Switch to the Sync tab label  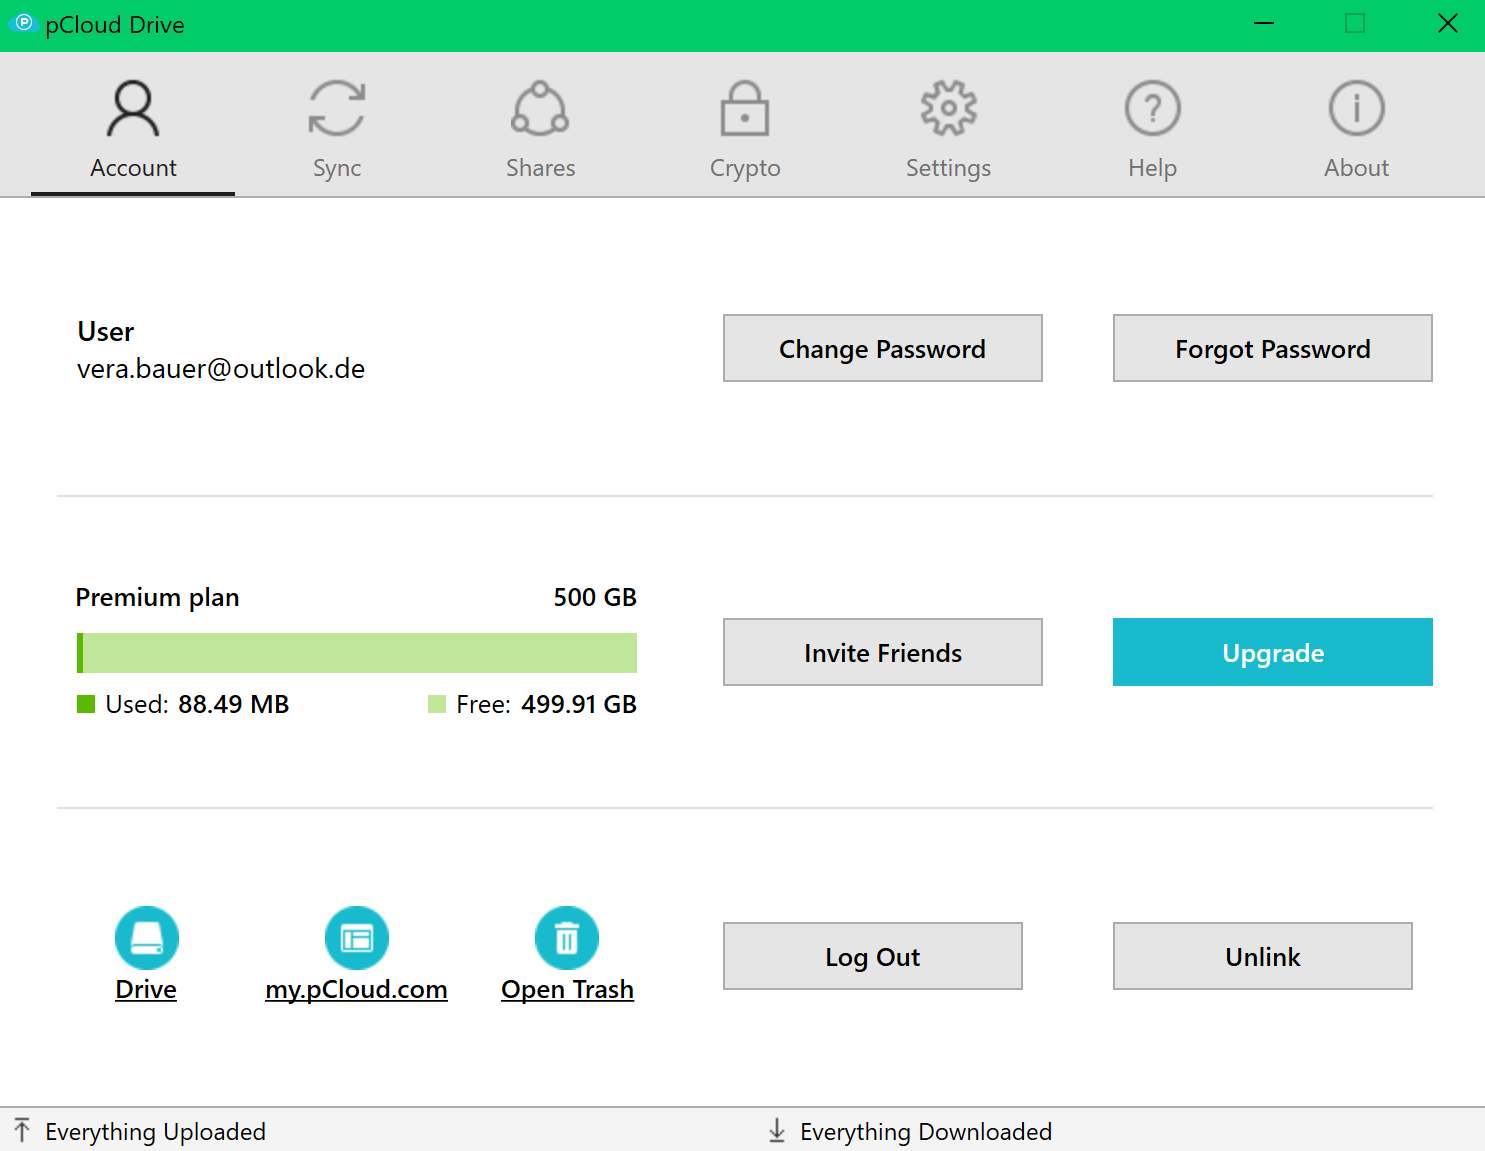click(x=337, y=168)
